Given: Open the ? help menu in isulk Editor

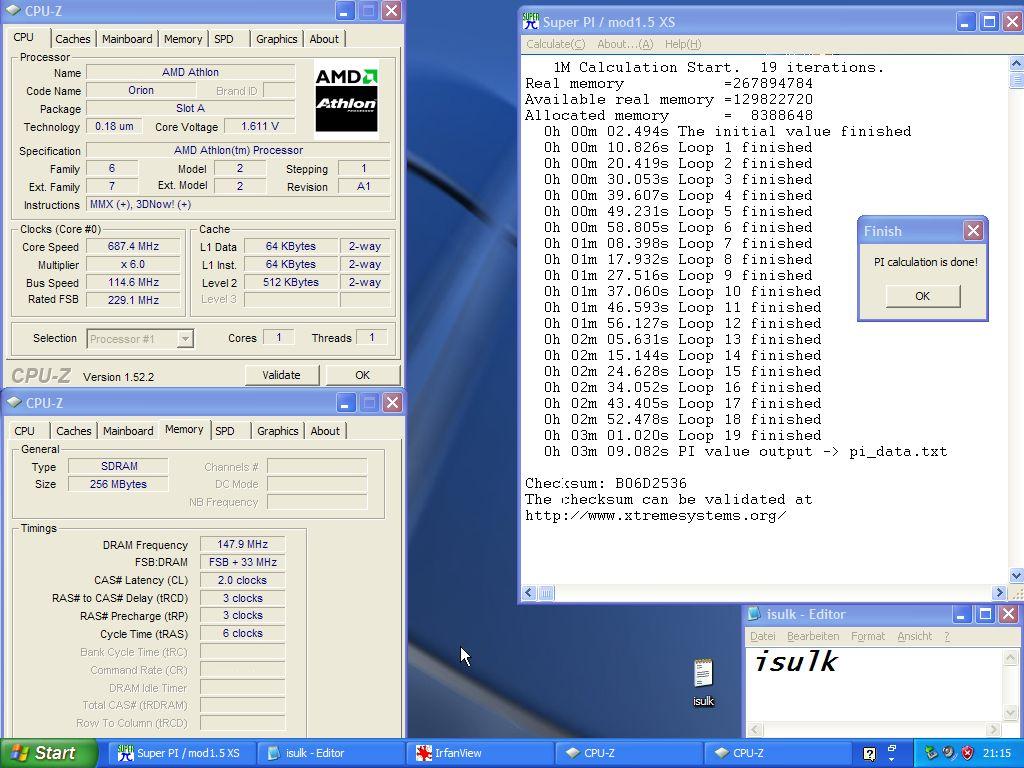Looking at the screenshot, I should 947,636.
